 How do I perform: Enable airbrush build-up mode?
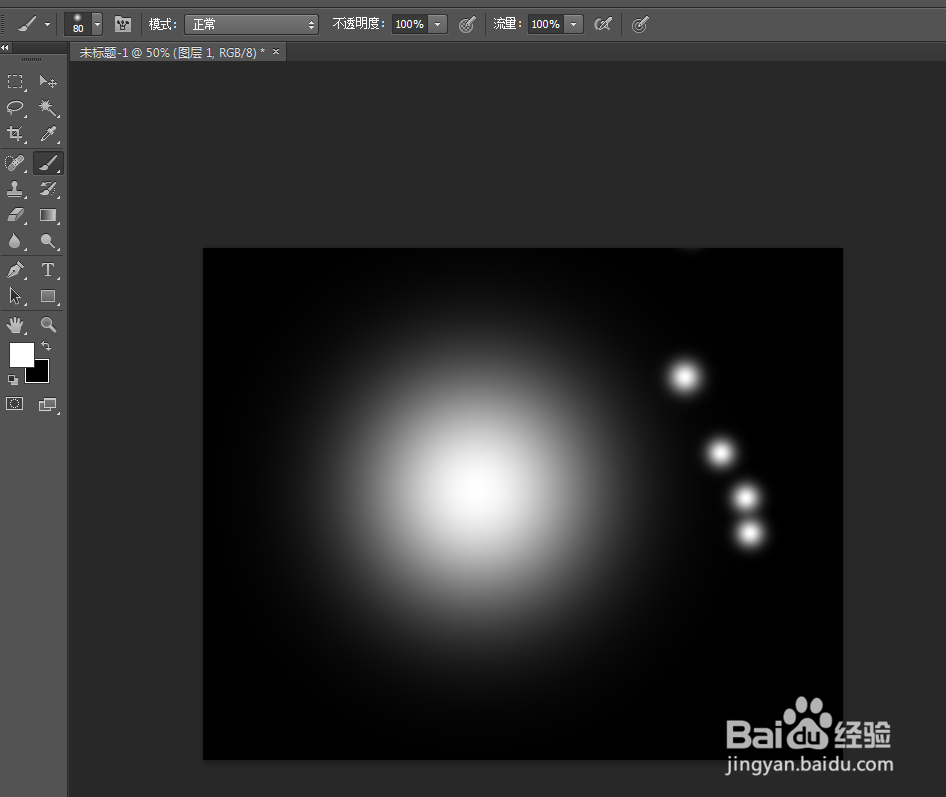(603, 24)
